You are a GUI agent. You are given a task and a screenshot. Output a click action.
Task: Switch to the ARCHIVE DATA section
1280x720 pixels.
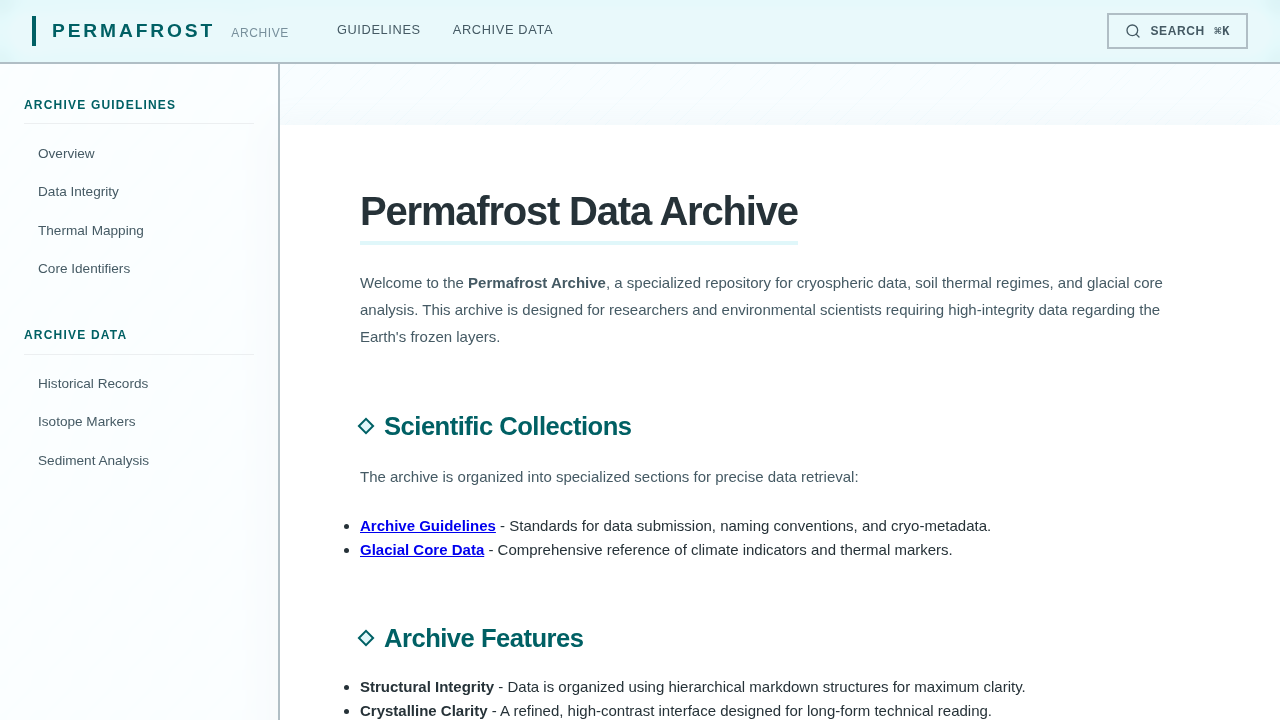(503, 27)
